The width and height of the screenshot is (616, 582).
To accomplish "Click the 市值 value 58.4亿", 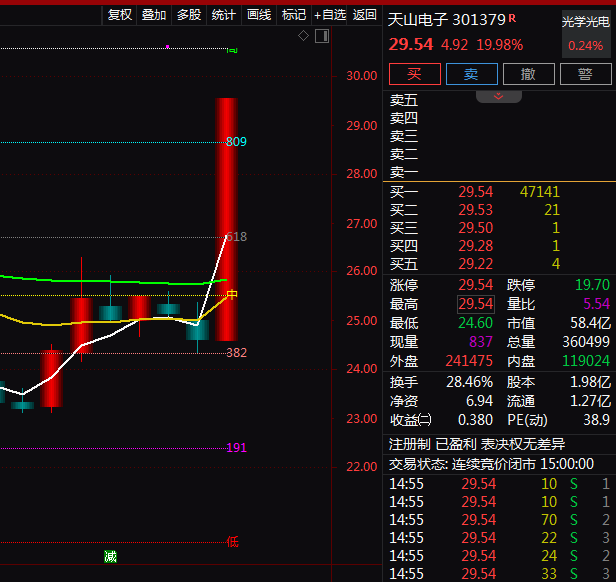I will point(590,323).
